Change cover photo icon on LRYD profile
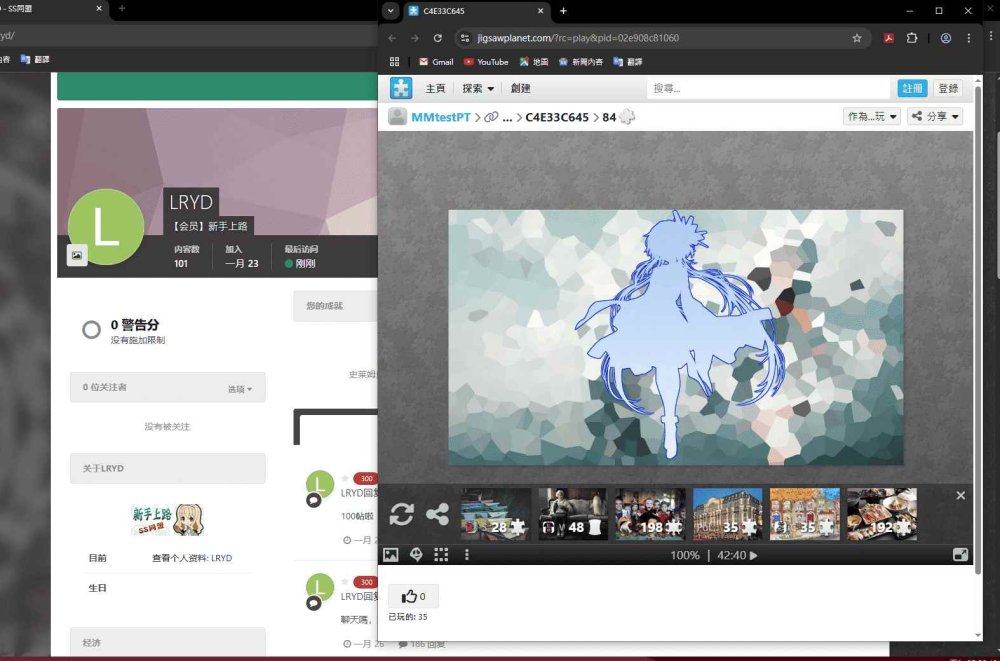The width and height of the screenshot is (1000, 661). point(77,255)
